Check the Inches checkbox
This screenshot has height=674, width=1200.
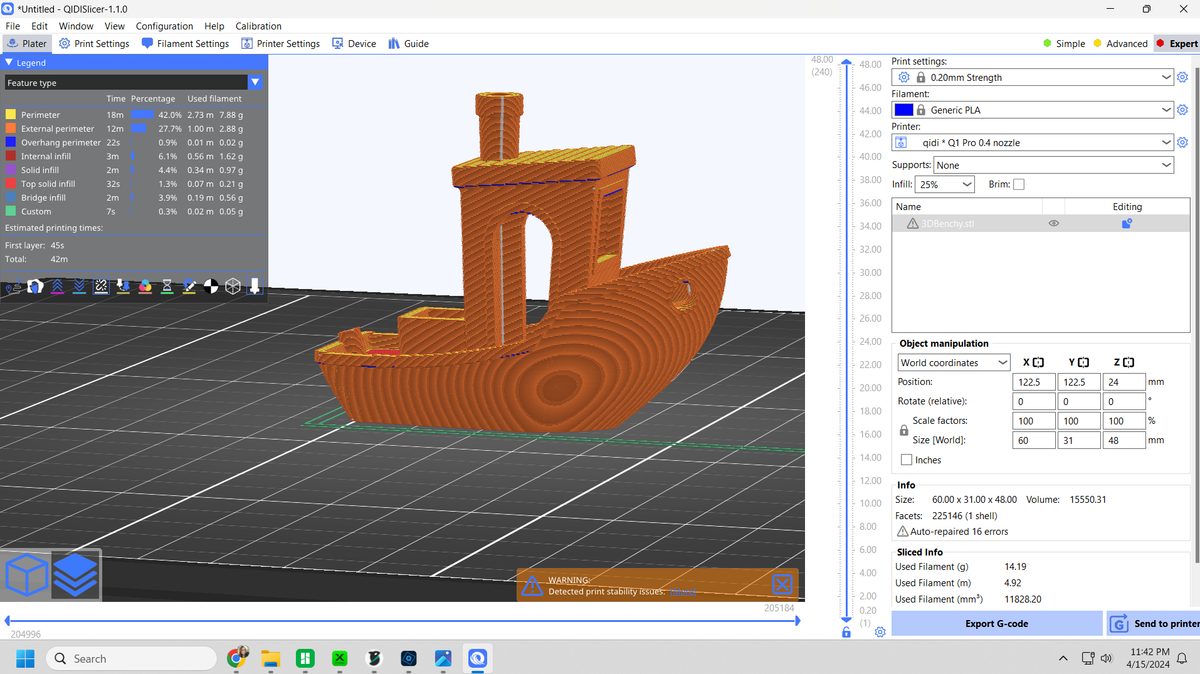pyautogui.click(x=906, y=460)
